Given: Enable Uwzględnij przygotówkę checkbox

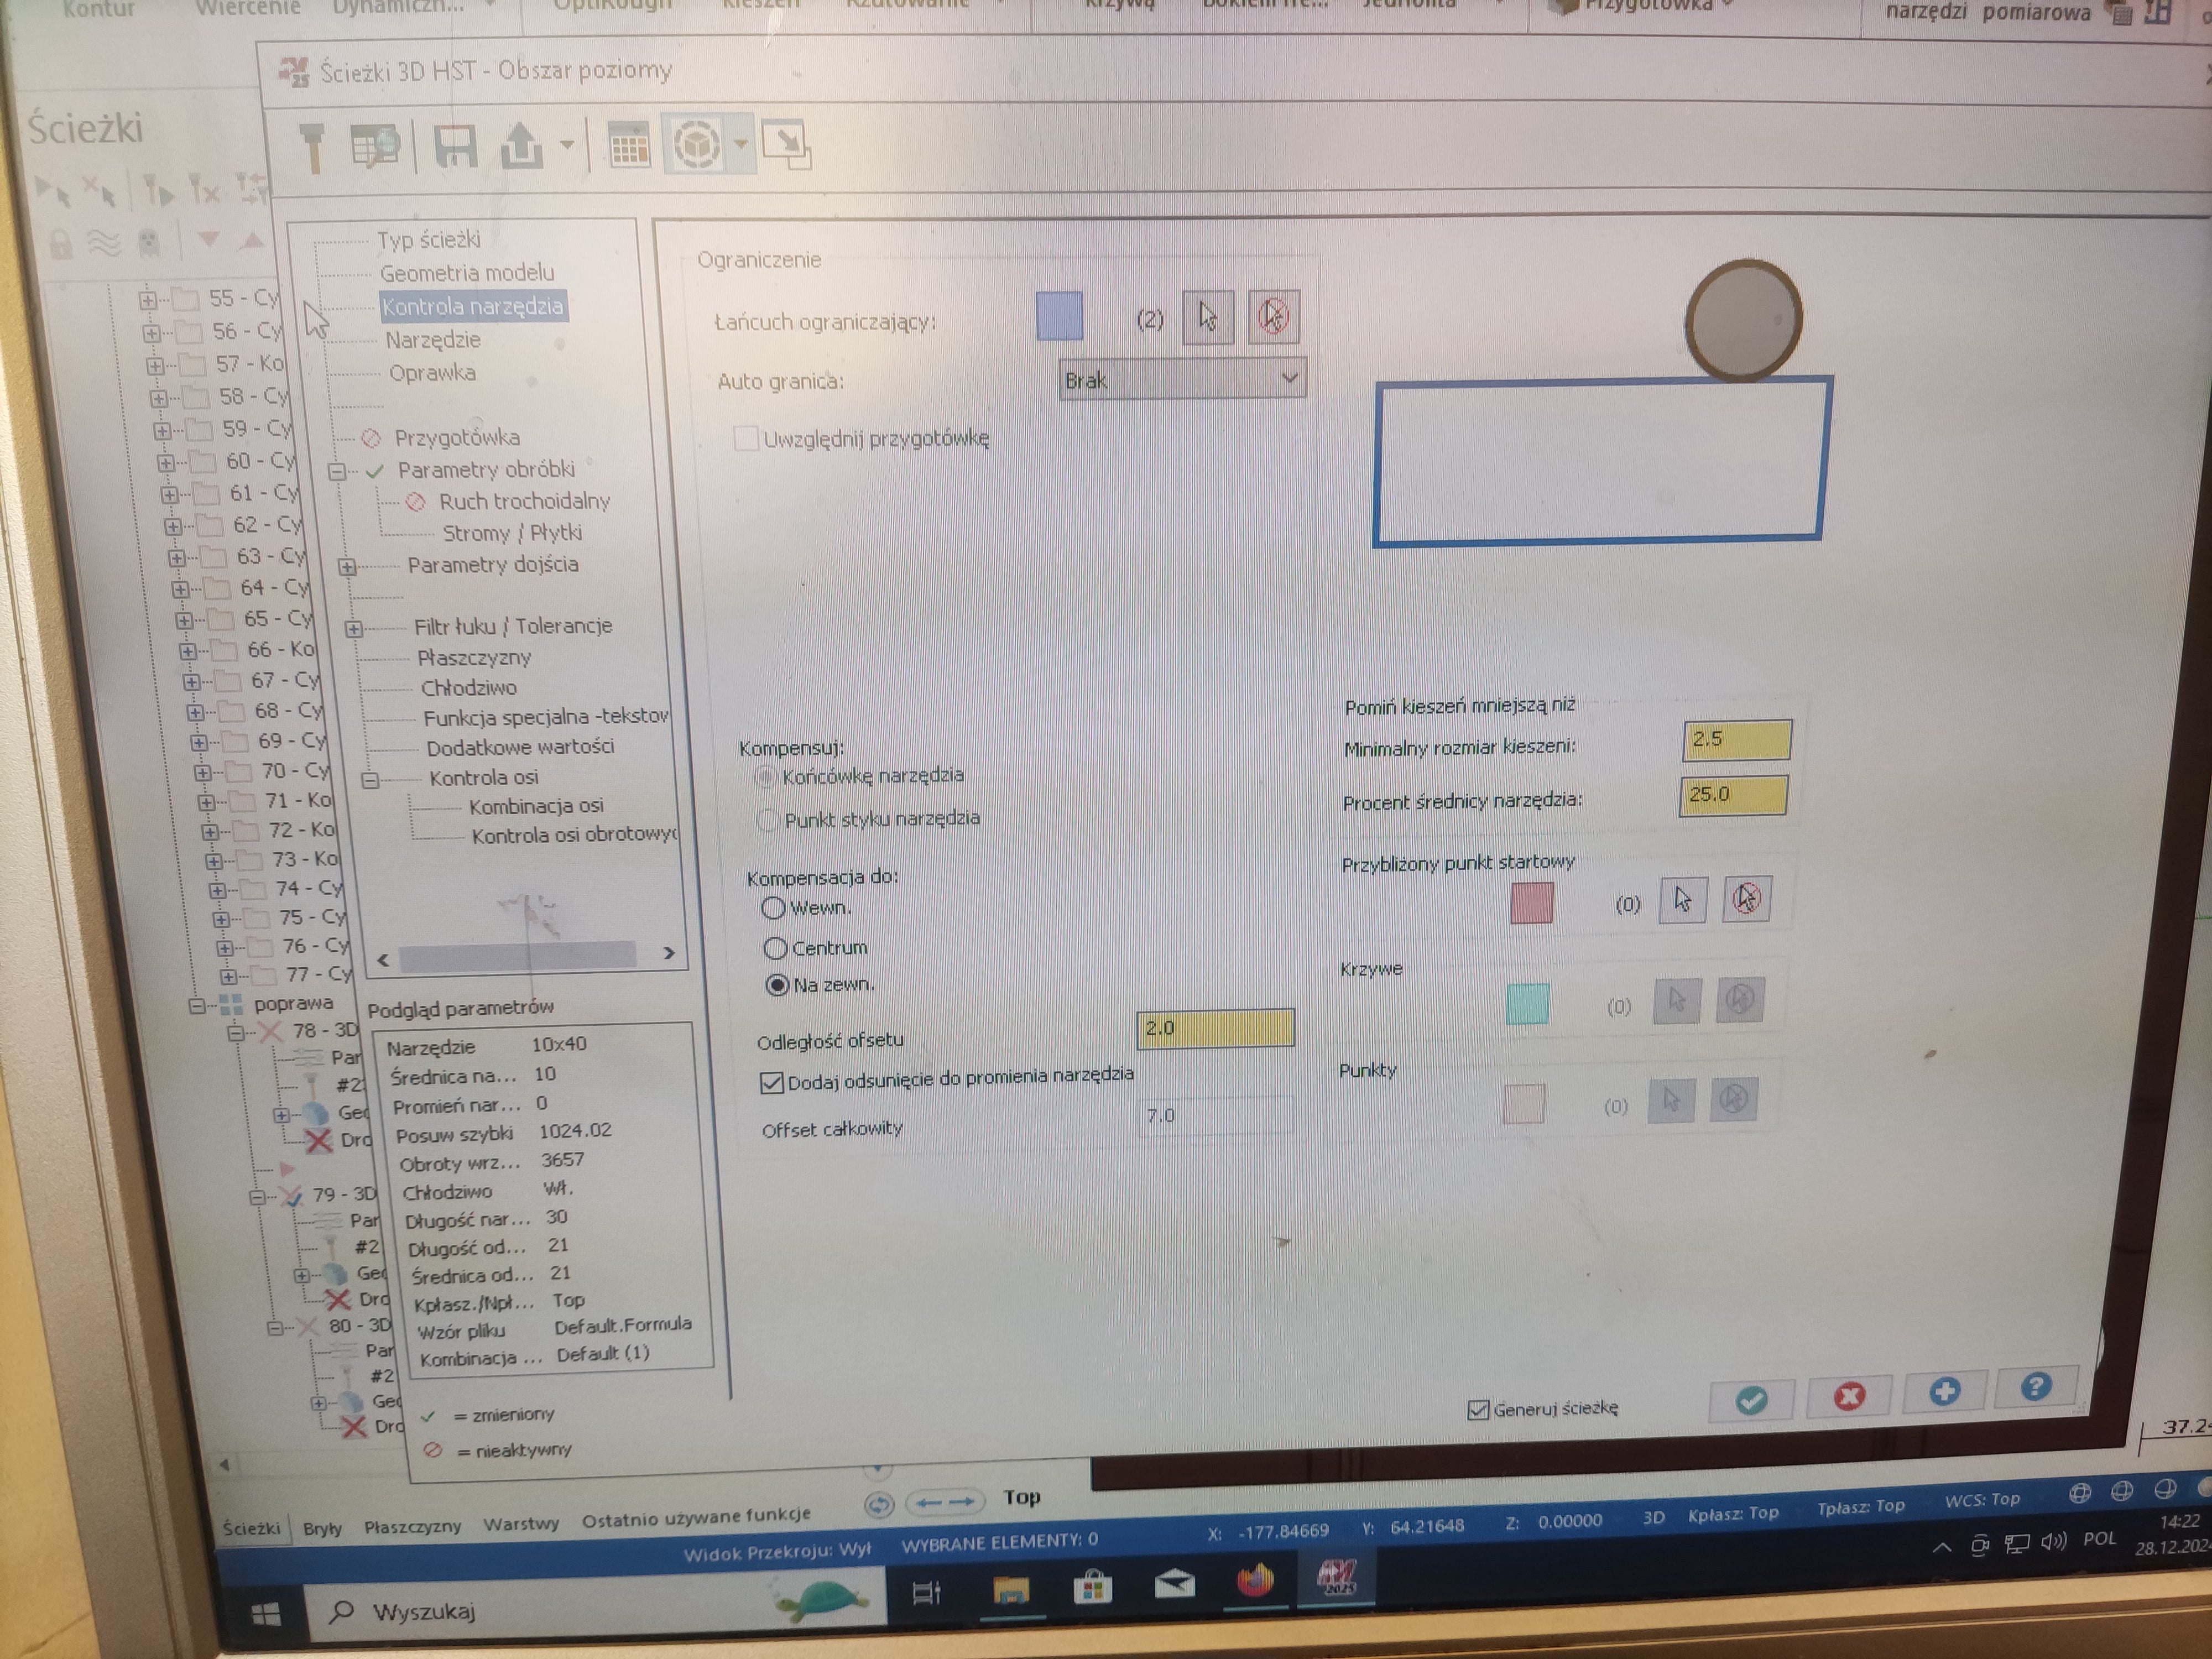Looking at the screenshot, I should point(746,438).
